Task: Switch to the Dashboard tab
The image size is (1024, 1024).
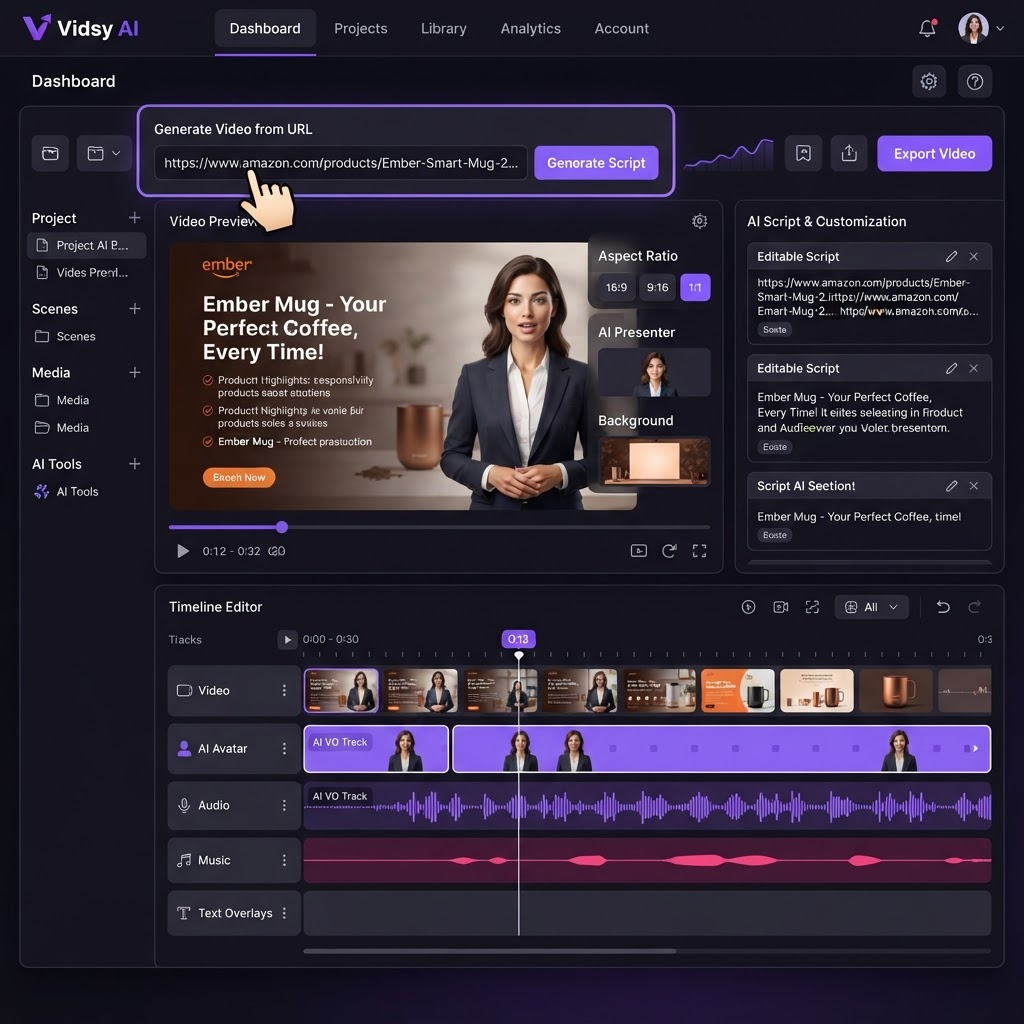Action: point(265,29)
